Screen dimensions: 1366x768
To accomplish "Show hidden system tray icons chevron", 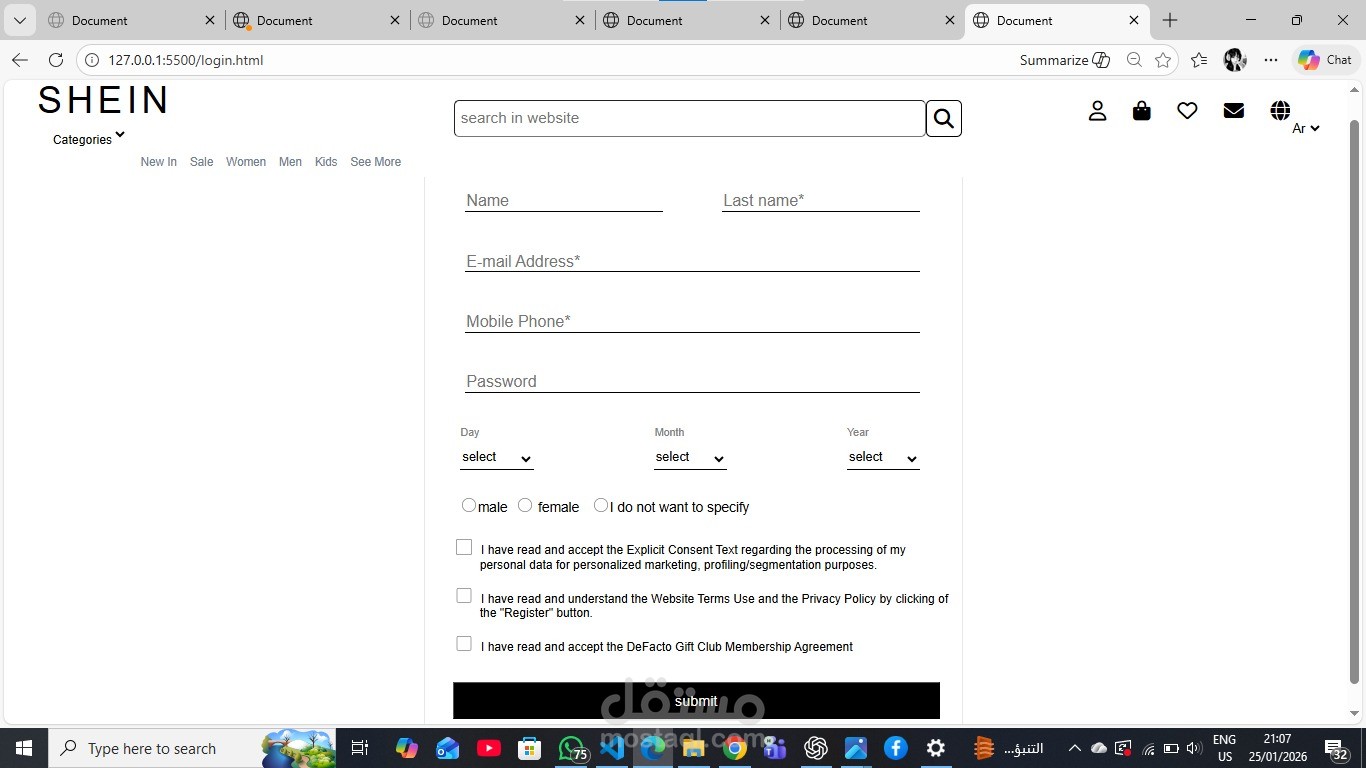I will click(x=1074, y=748).
